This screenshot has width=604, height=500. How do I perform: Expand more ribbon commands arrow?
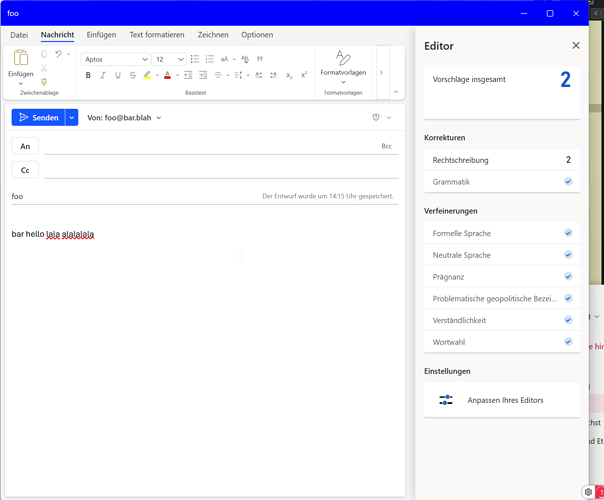pos(381,72)
